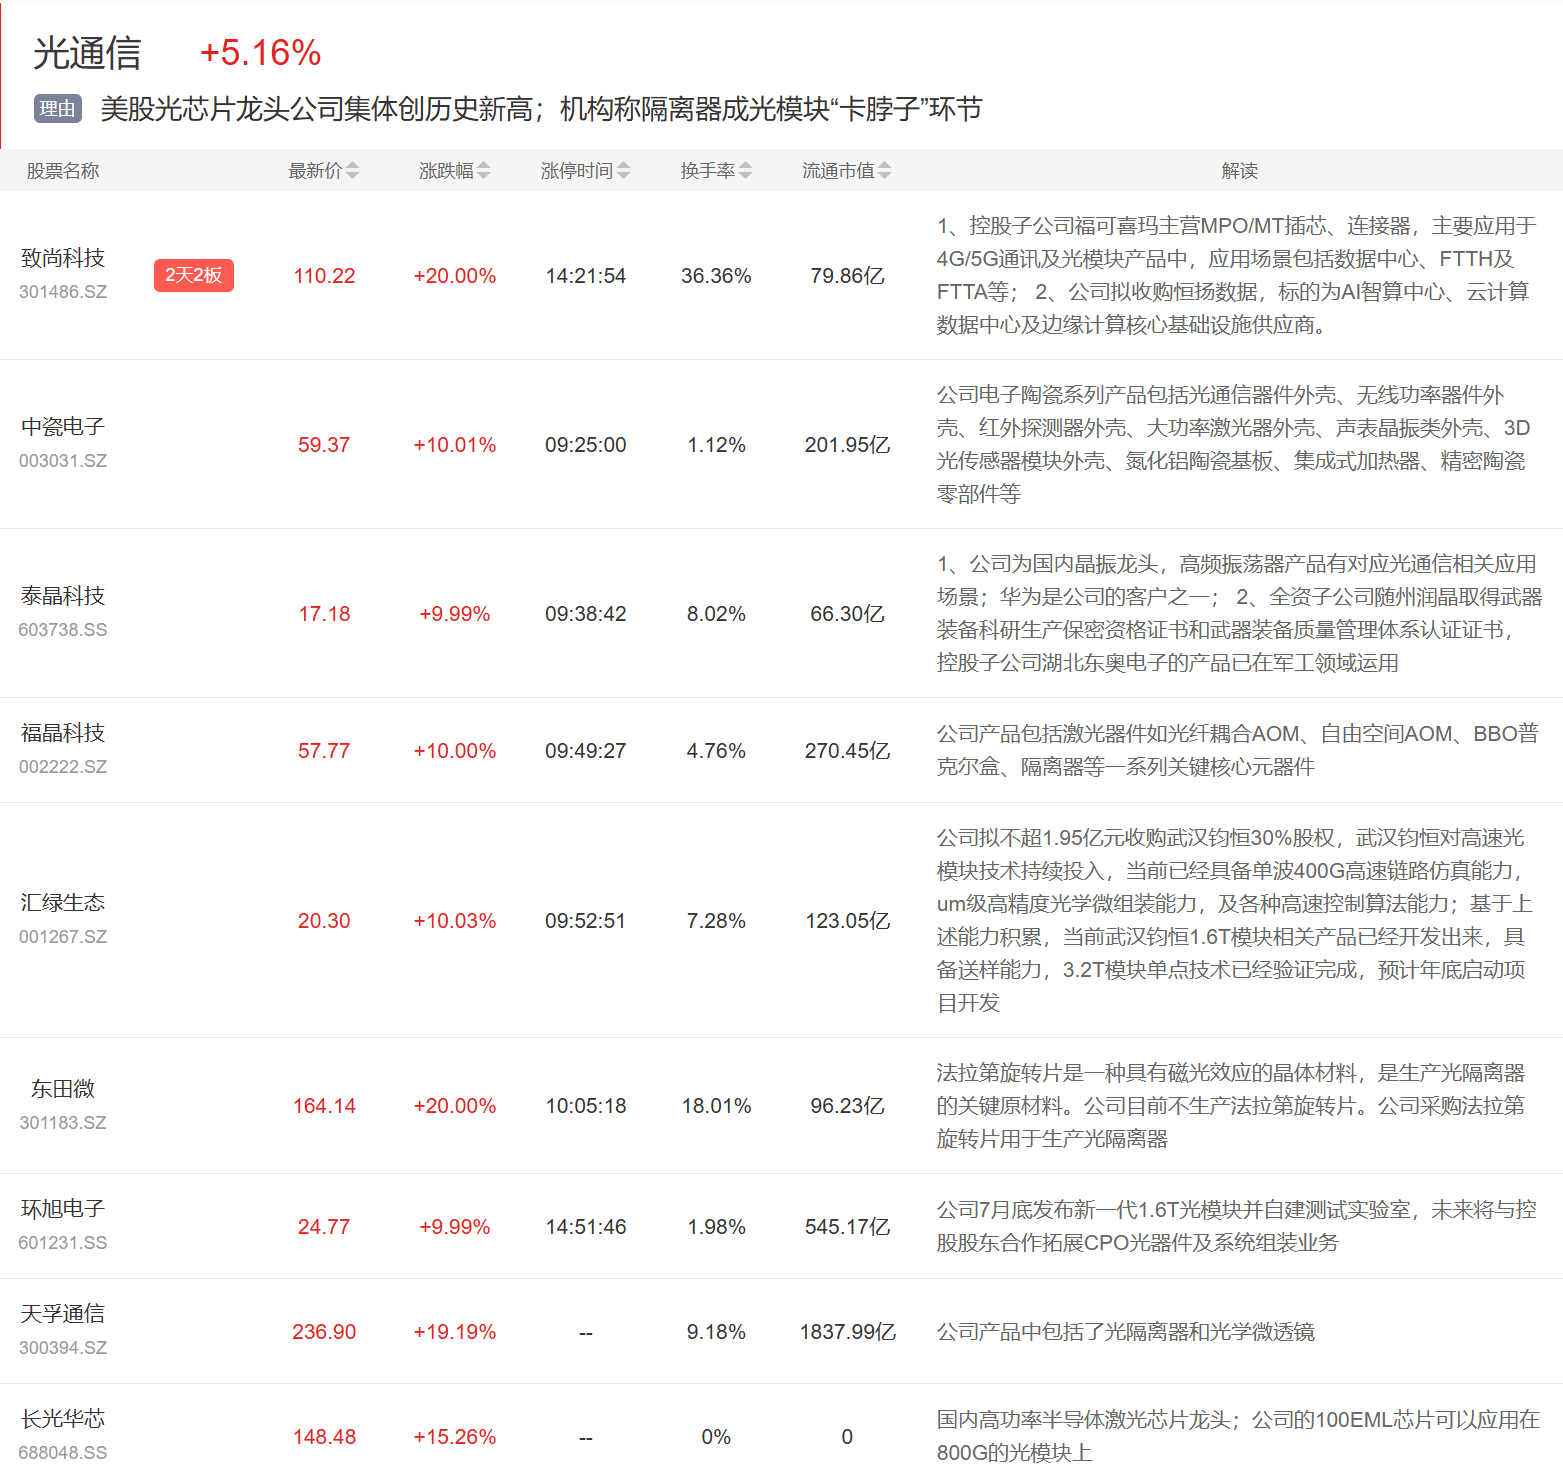This screenshot has width=1563, height=1482.
Task: Click on 汇绿生态 stock name
Action: pyautogui.click(x=63, y=903)
